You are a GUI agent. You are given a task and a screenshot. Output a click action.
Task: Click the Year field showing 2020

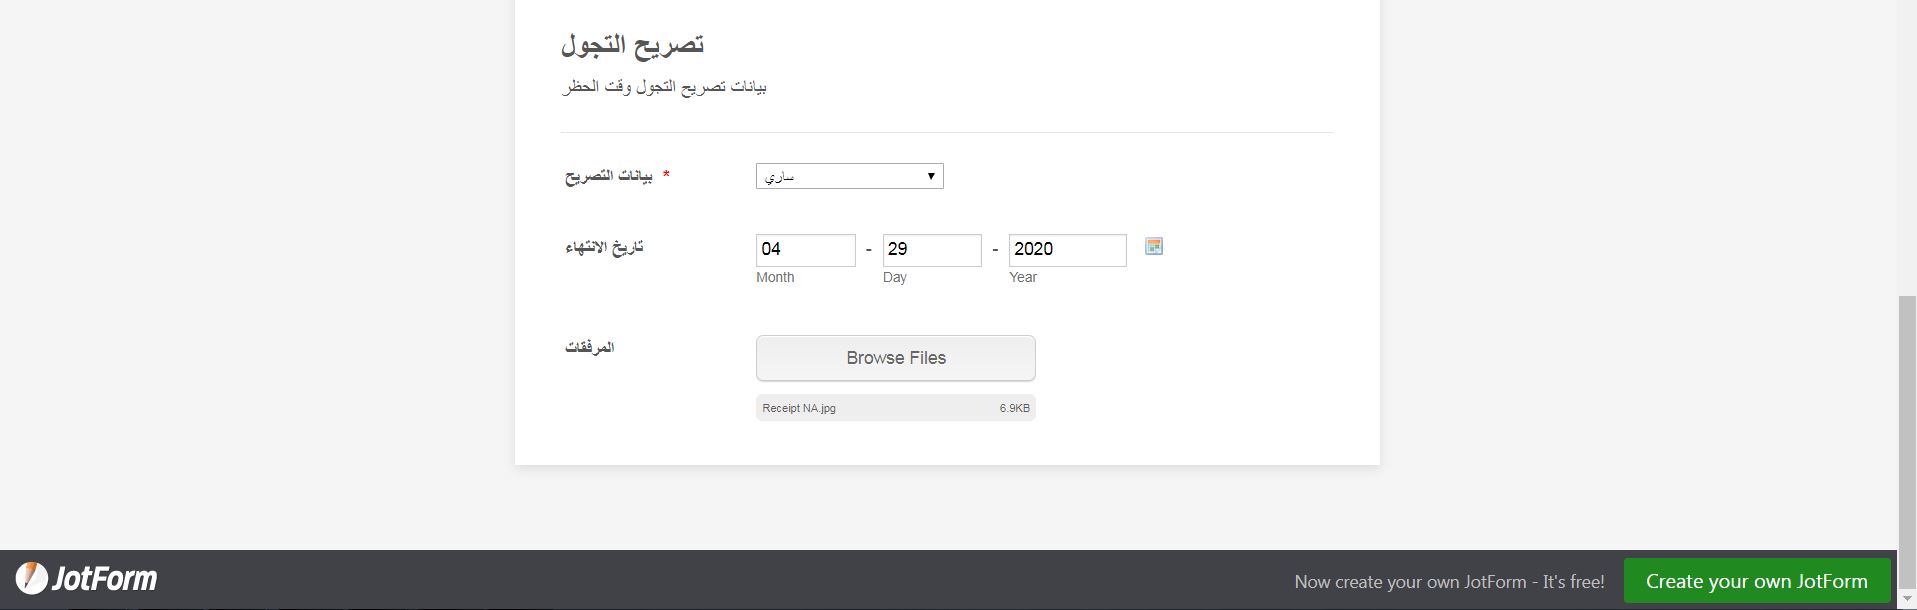[1066, 250]
